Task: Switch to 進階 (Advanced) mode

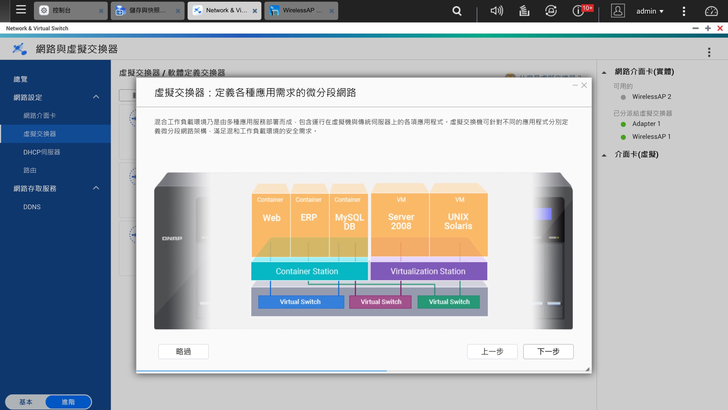Action: click(x=68, y=401)
